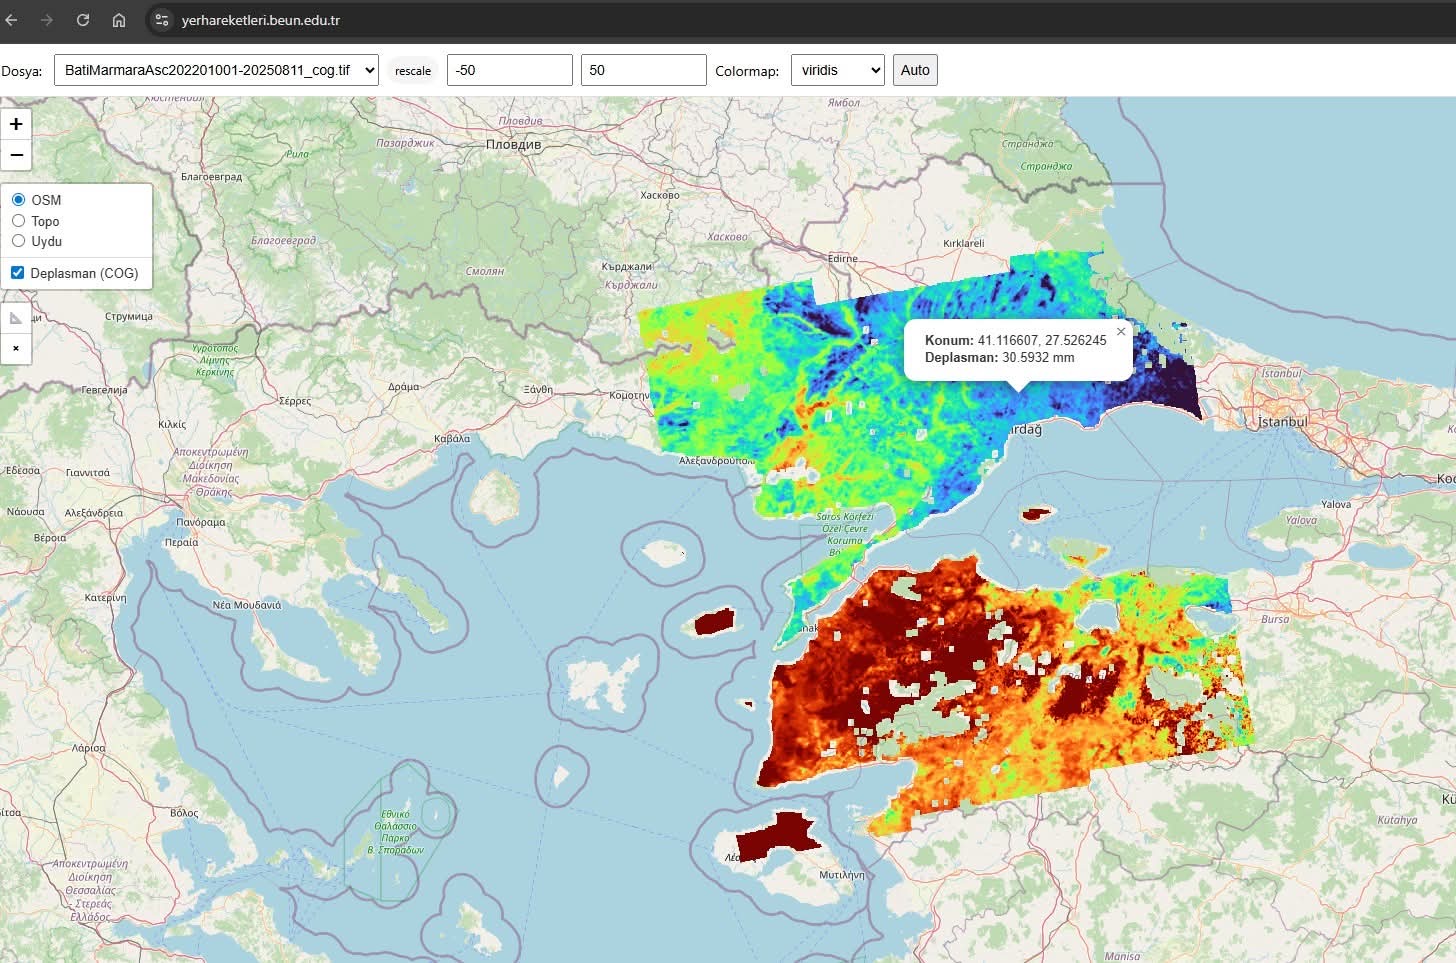Close the Konum displacement popup
Screen dimensions: 1456x963
[x=1121, y=332]
